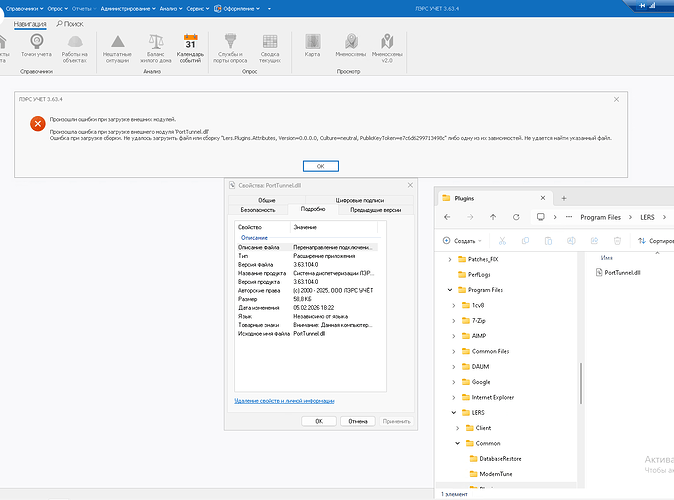Click the Точки учета icon
Viewport: 674px width, 500px height.
pyautogui.click(x=35, y=42)
